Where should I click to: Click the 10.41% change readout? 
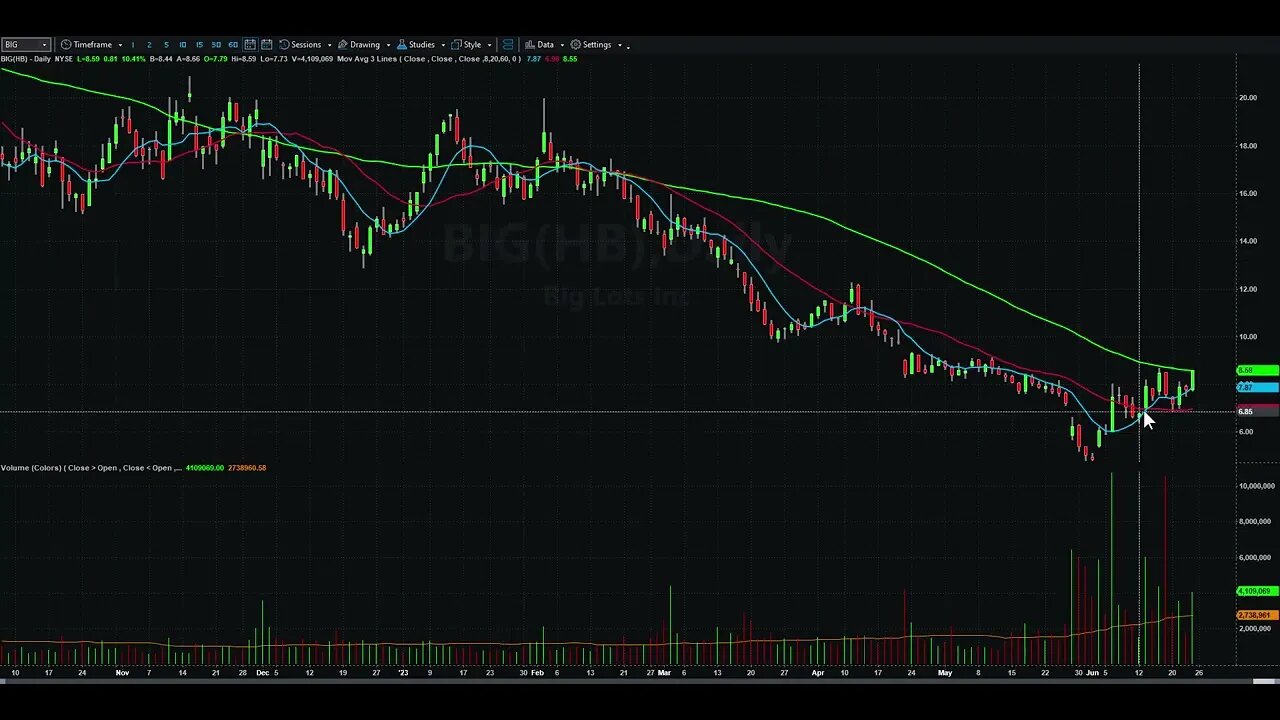tap(132, 59)
